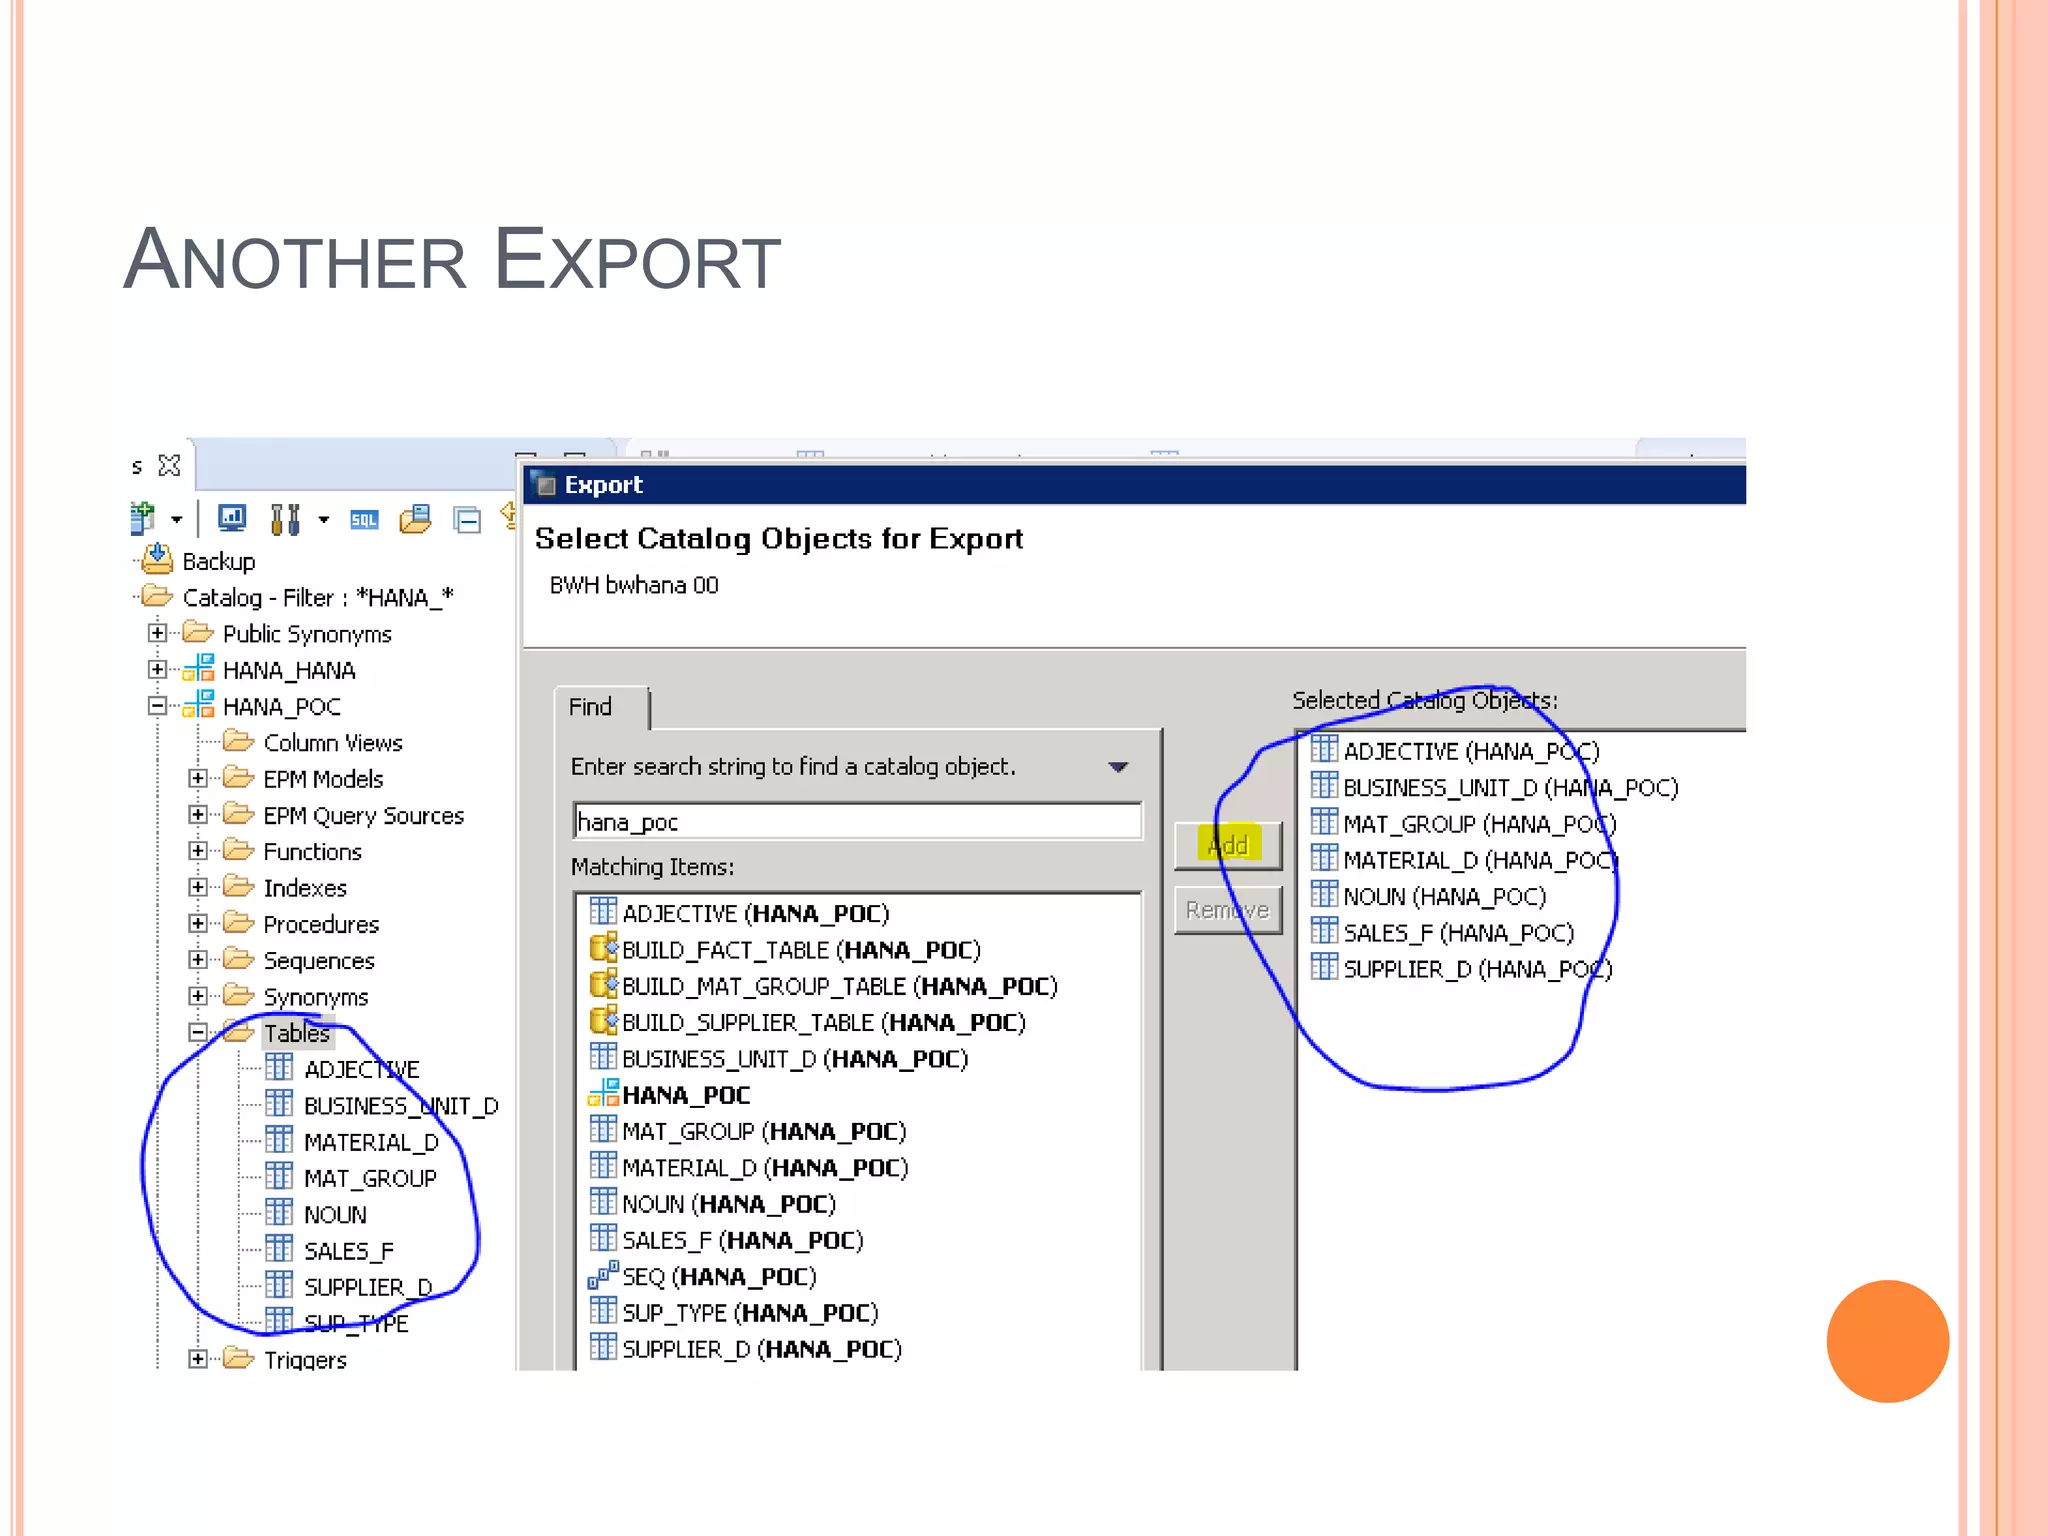Expand the HANA_HANA schema
Viewport: 2048px width, 1536px height.
coord(157,669)
